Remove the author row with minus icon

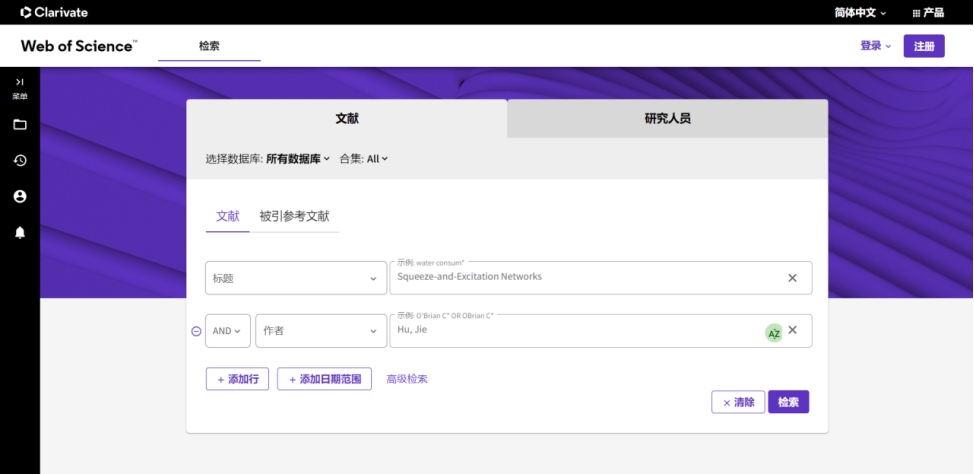click(196, 331)
